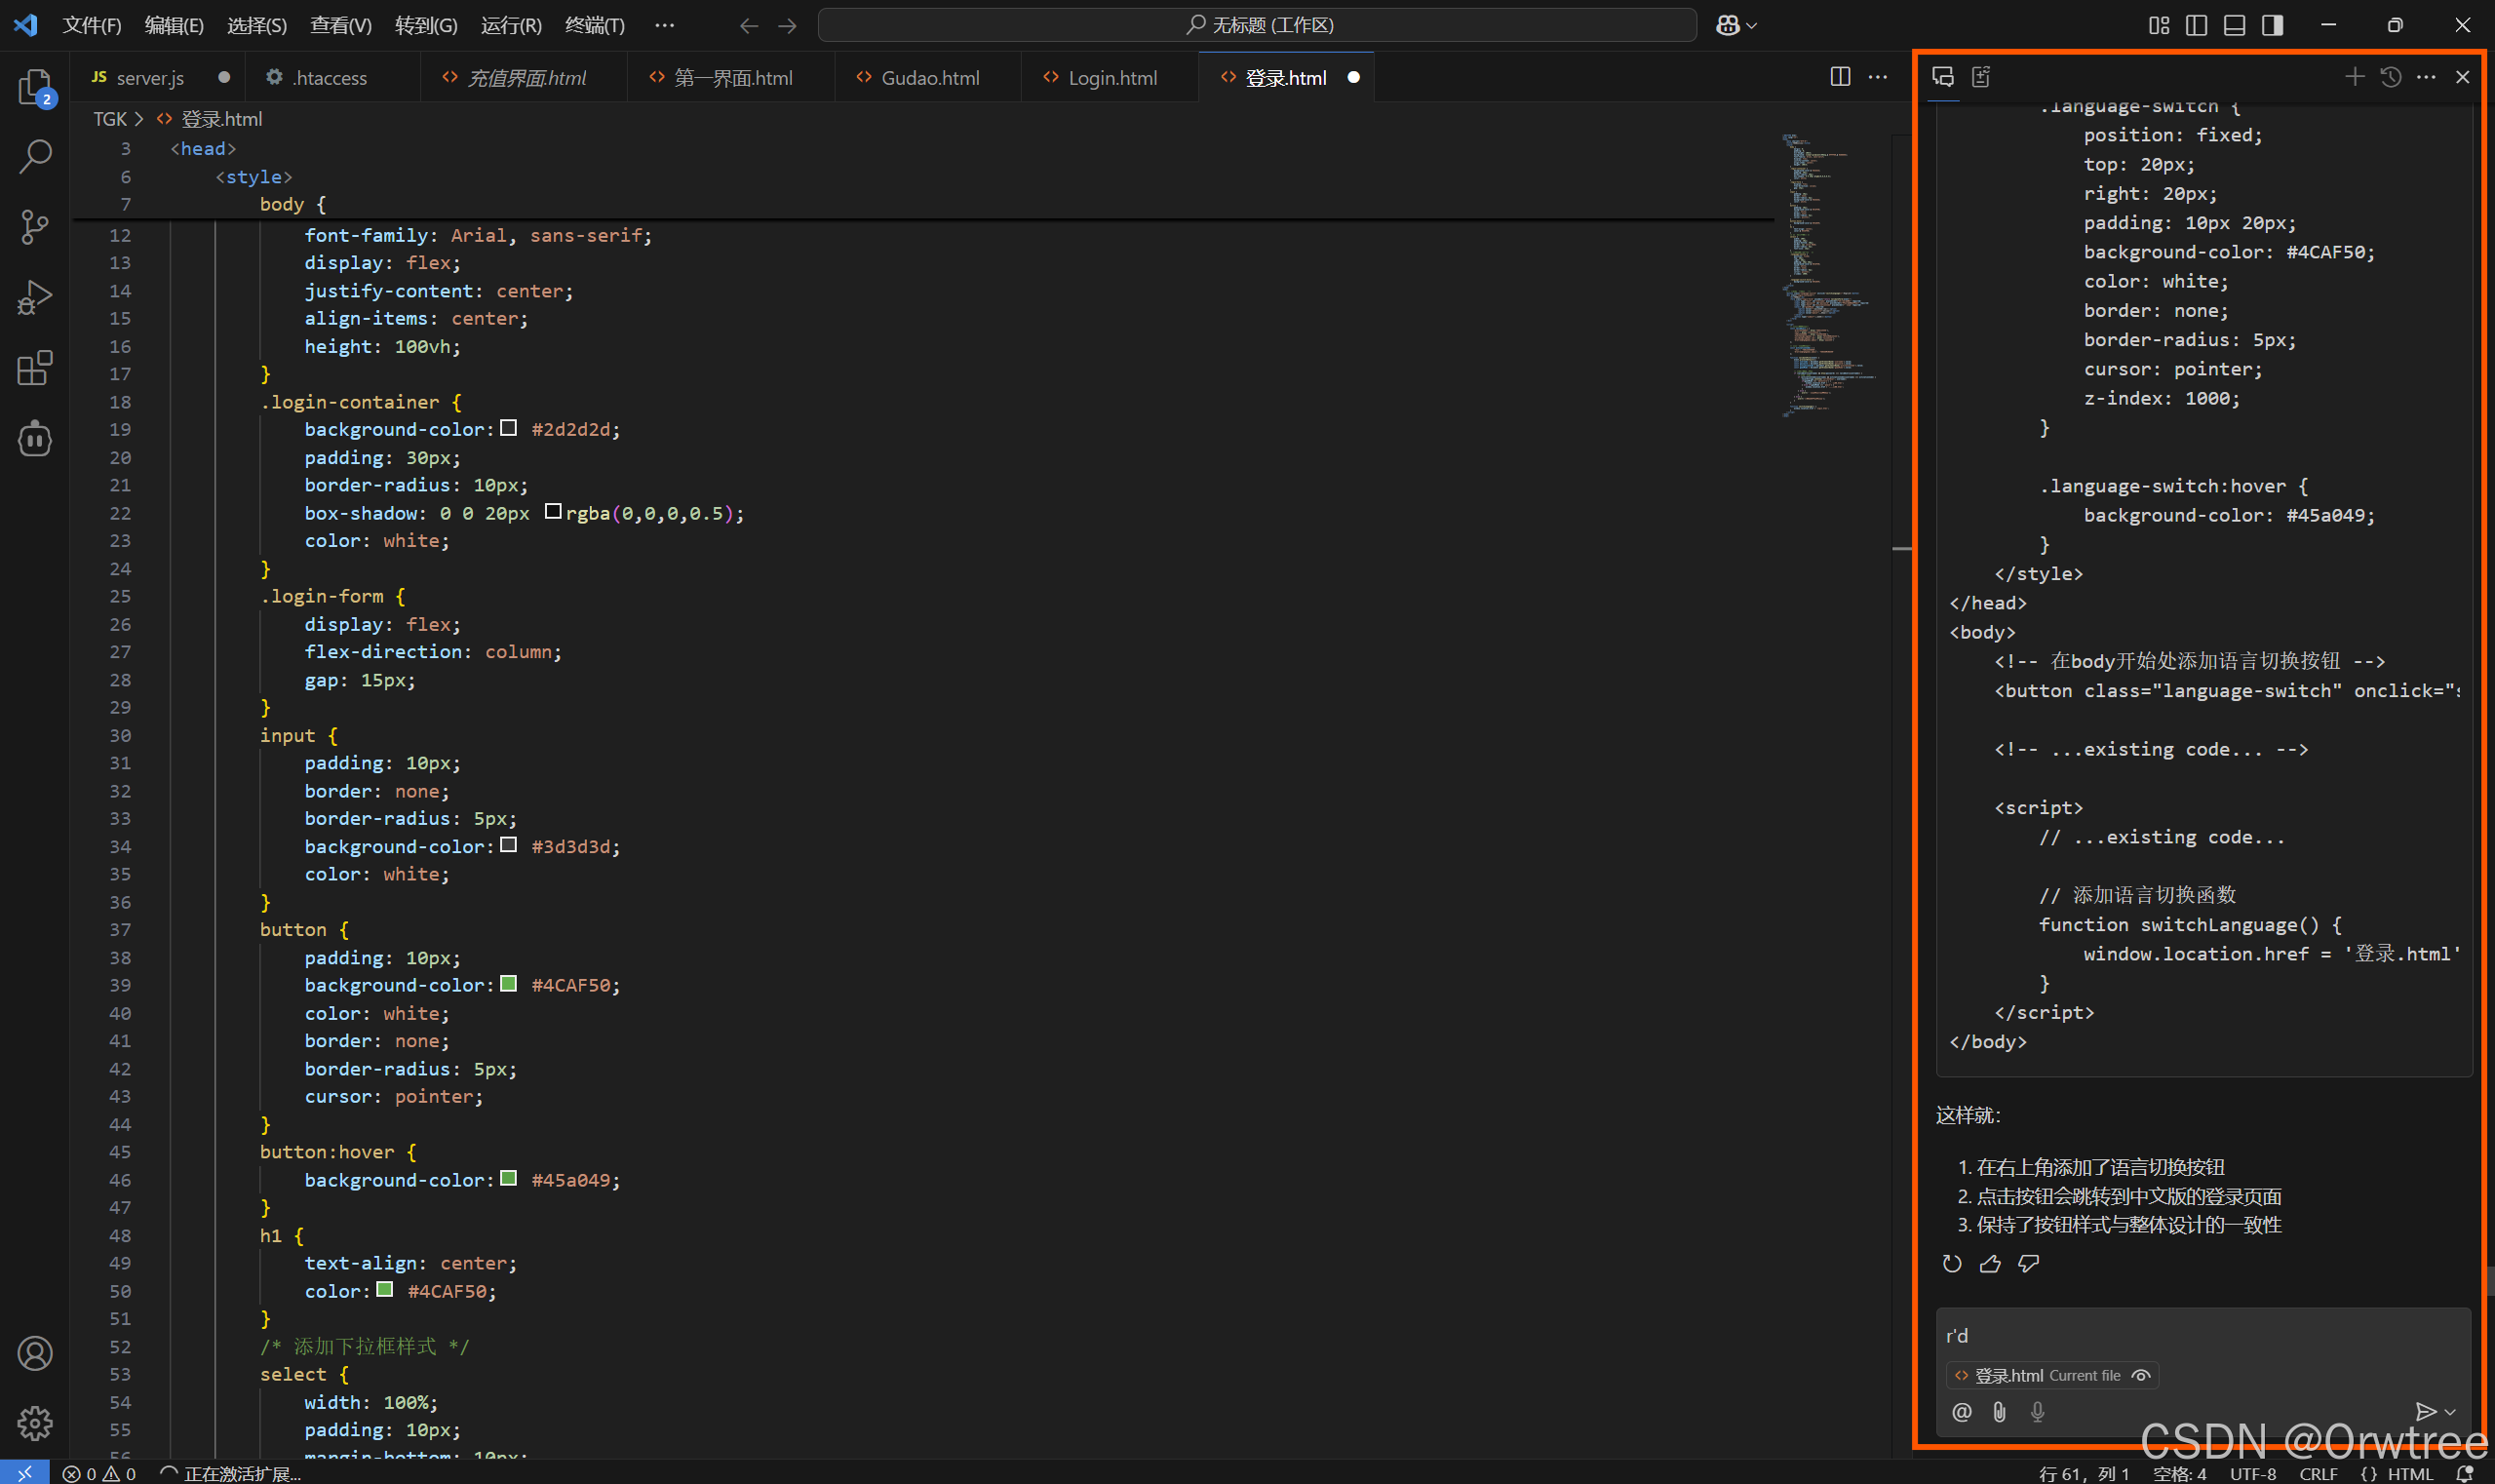The image size is (2495, 1484).
Task: Open the Extensions view
Action: pos(35,368)
